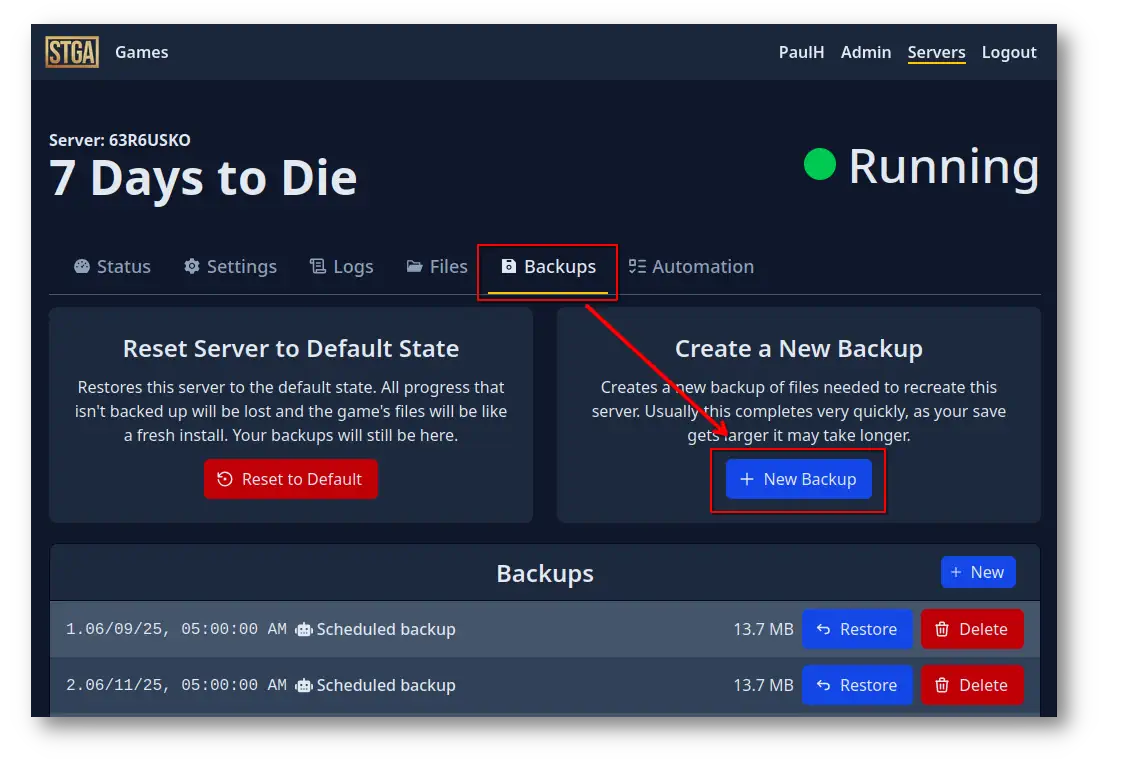
Task: Delete the 06/11/25 scheduled backup
Action: coord(972,685)
